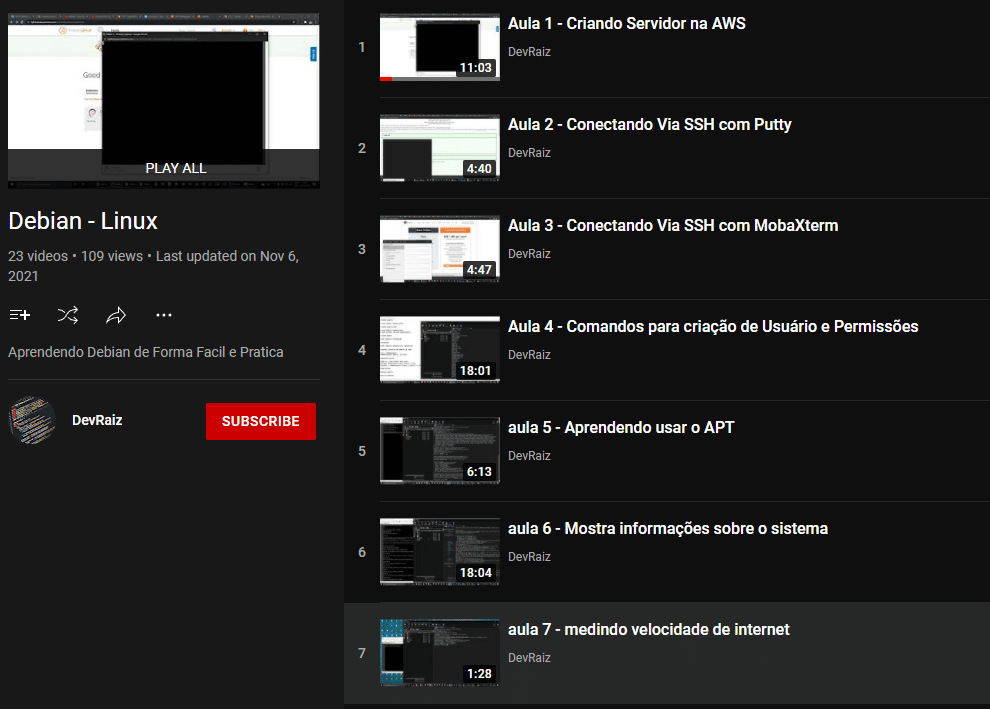Open the Aula 4 video thumbnail
The image size is (990, 709).
(x=439, y=350)
